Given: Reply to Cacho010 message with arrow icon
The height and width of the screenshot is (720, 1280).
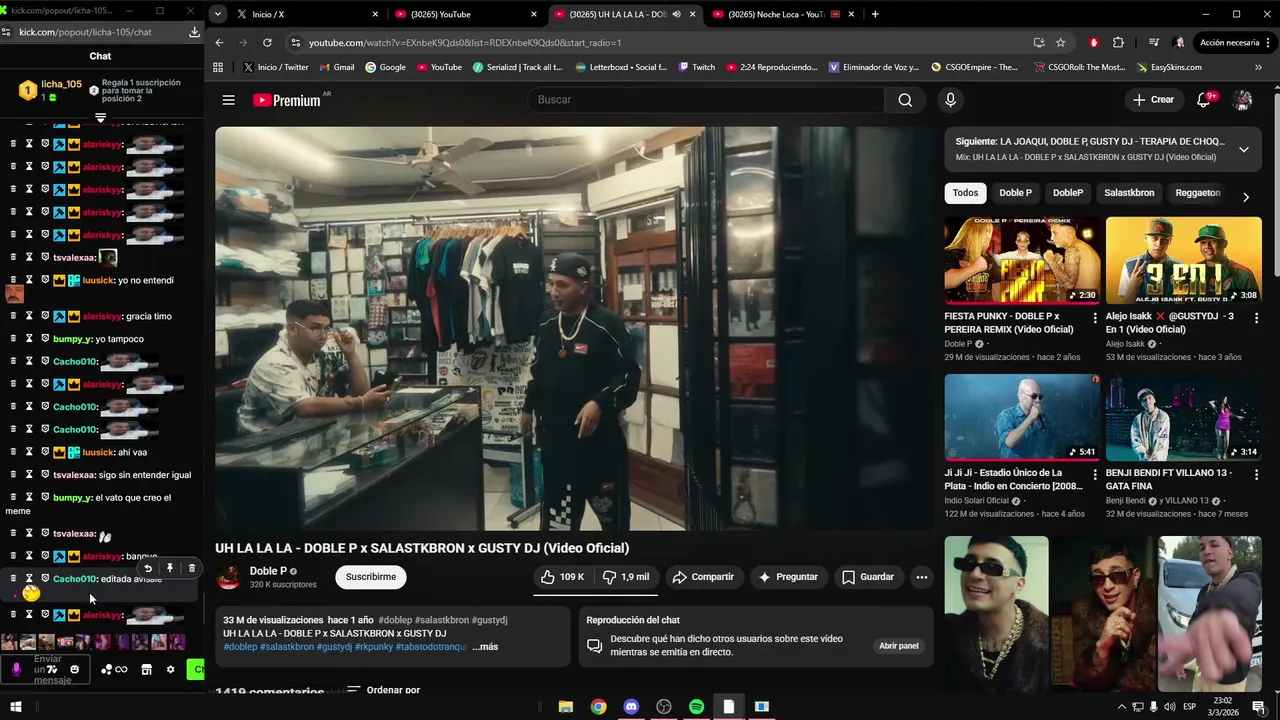Looking at the screenshot, I should tap(148, 568).
